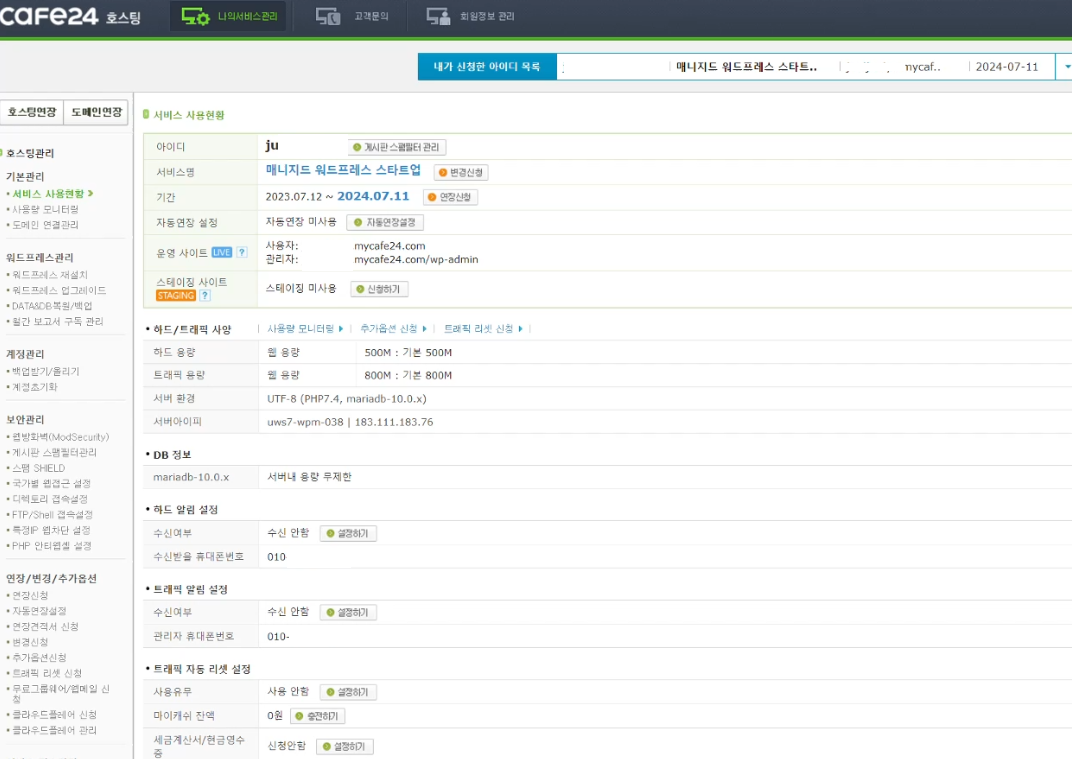Click help icon next to LIVE badge
Image resolution: width=1072 pixels, height=759 pixels.
pos(241,252)
